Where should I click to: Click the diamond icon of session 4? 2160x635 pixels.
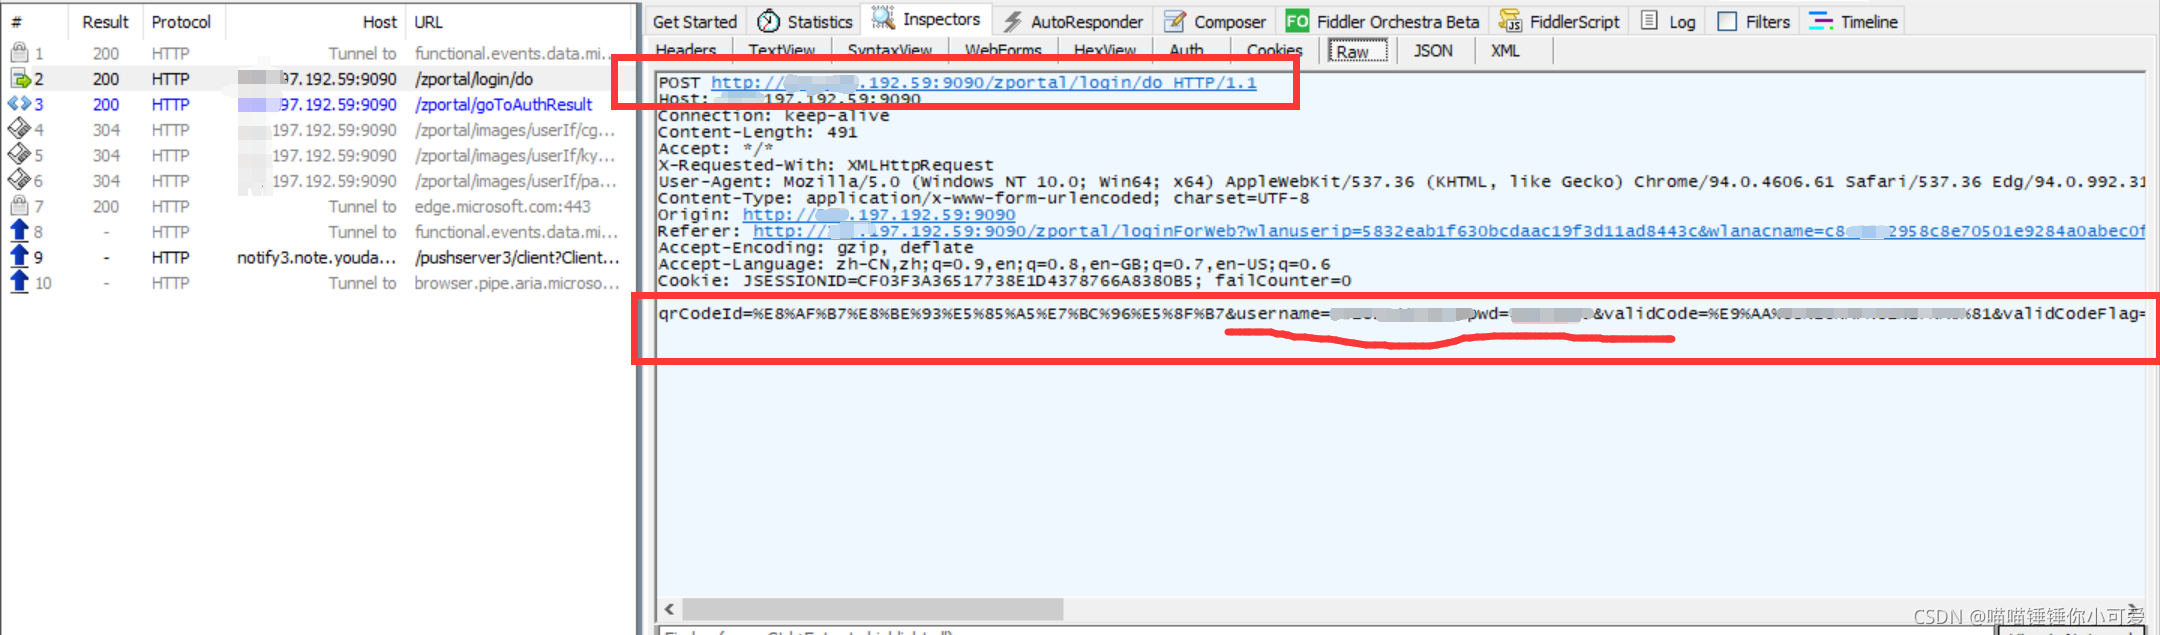click(19, 129)
